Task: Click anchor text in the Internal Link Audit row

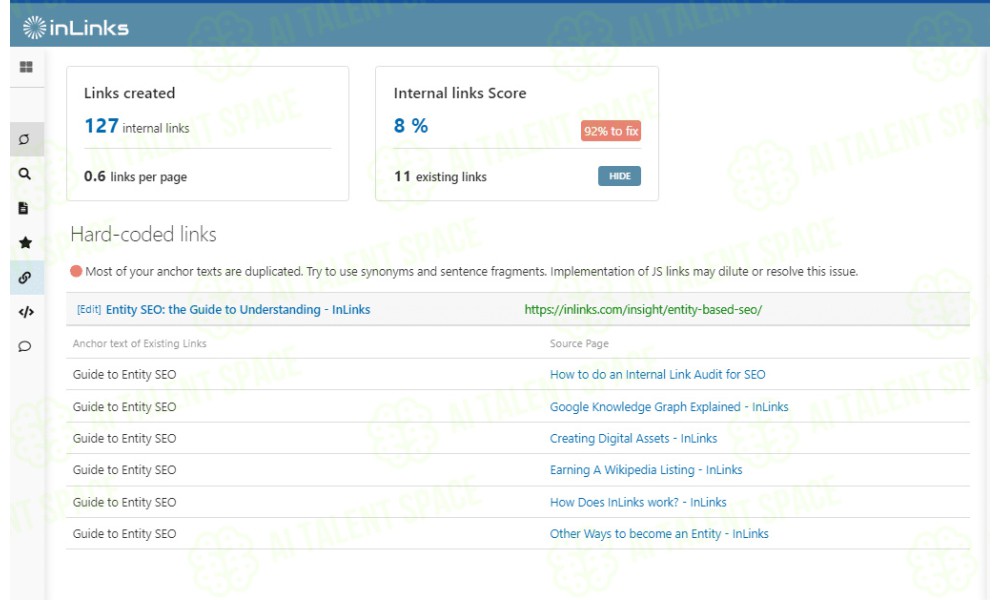Action: (124, 374)
